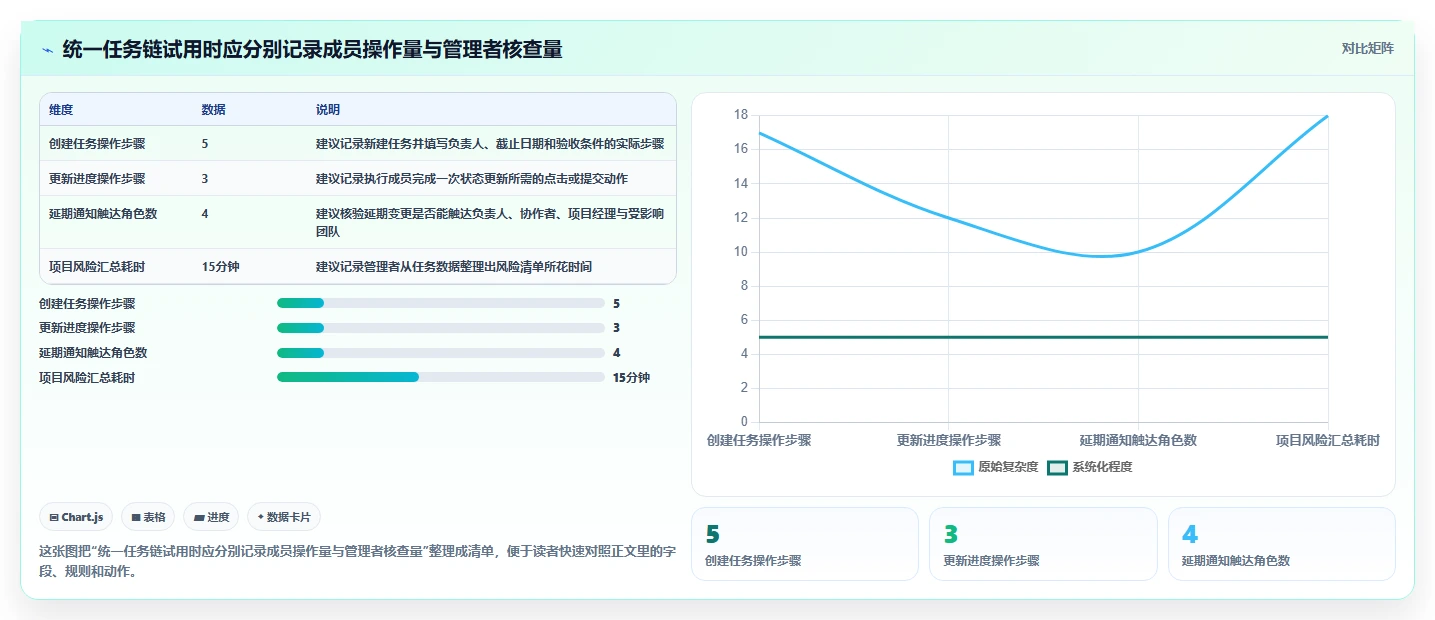Click the 15分钟 value beside progress bar
The height and width of the screenshot is (620, 1435).
631,377
